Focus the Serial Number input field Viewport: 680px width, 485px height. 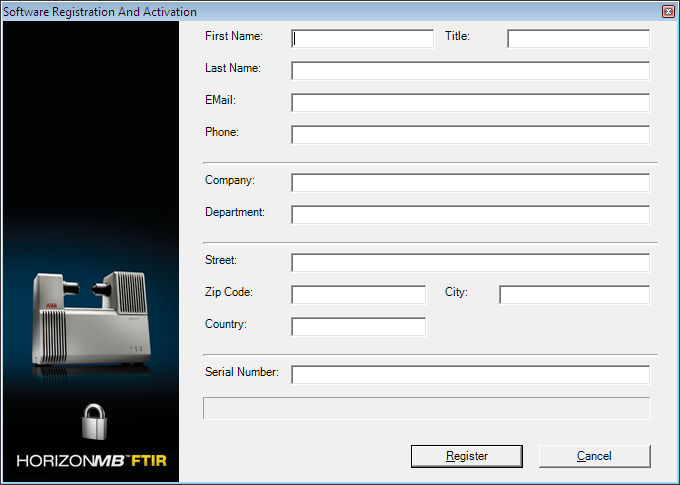point(470,375)
